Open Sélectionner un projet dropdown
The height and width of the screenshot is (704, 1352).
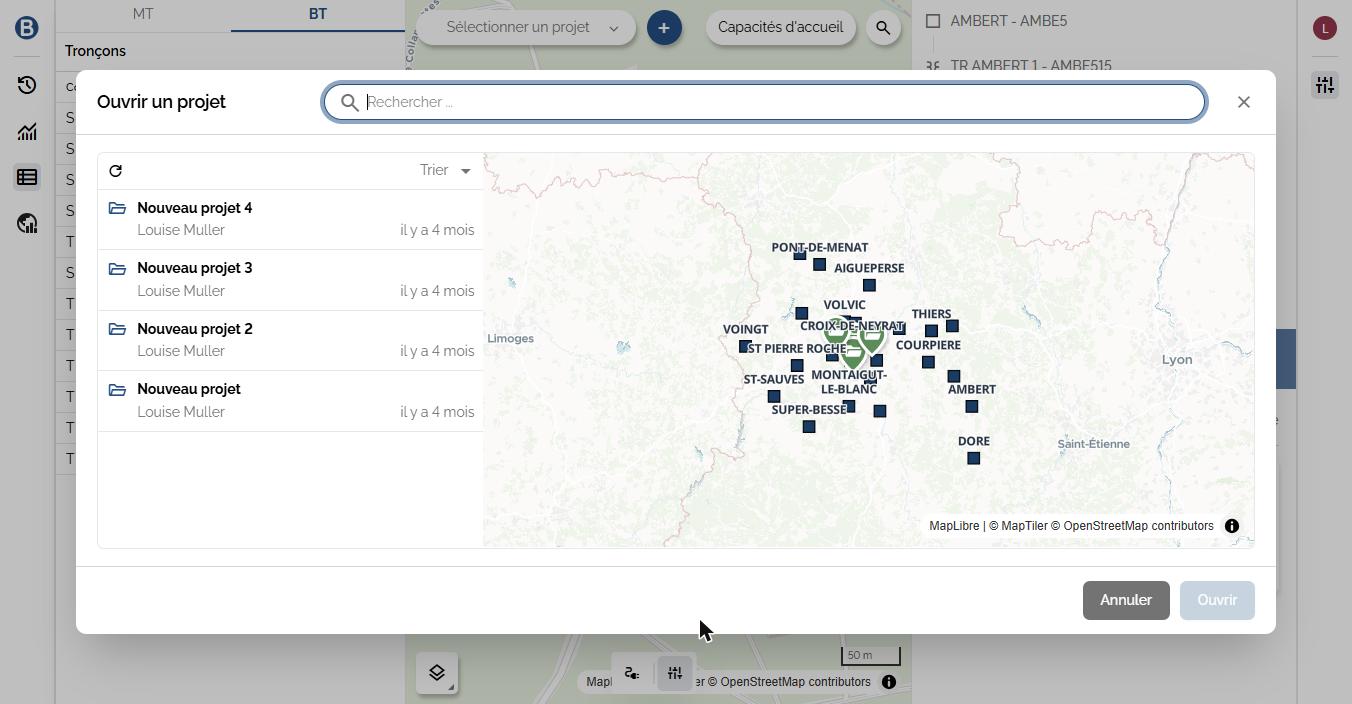click(x=526, y=27)
